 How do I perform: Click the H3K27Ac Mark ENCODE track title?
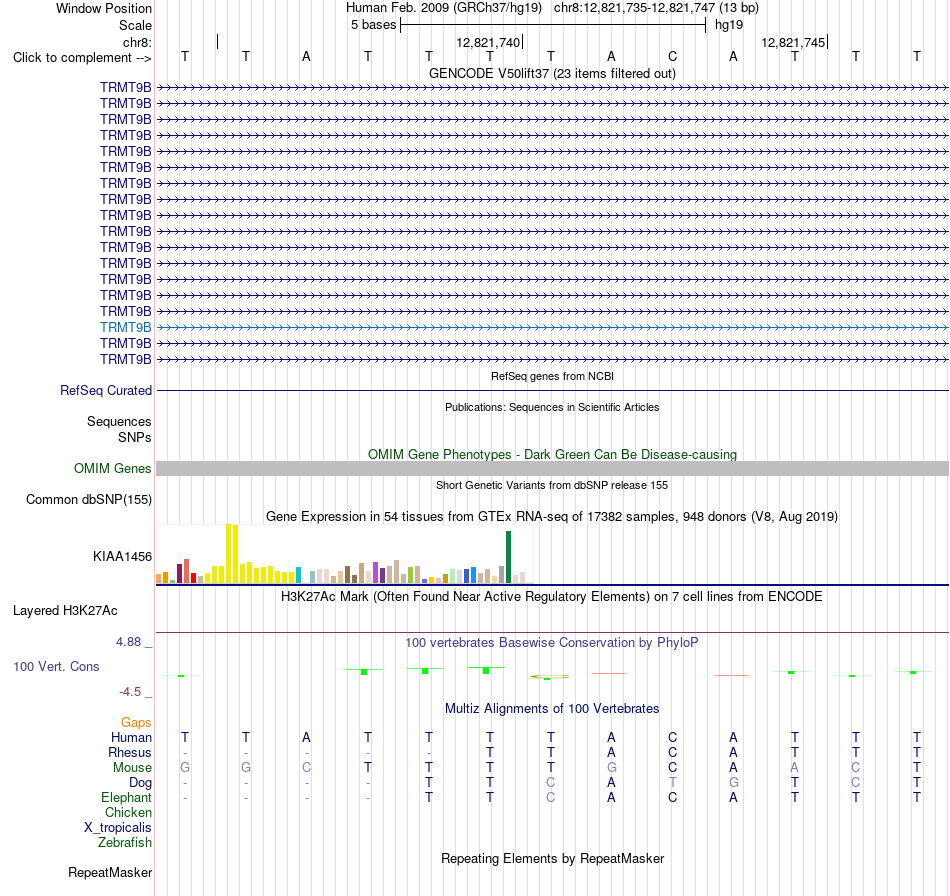click(551, 596)
